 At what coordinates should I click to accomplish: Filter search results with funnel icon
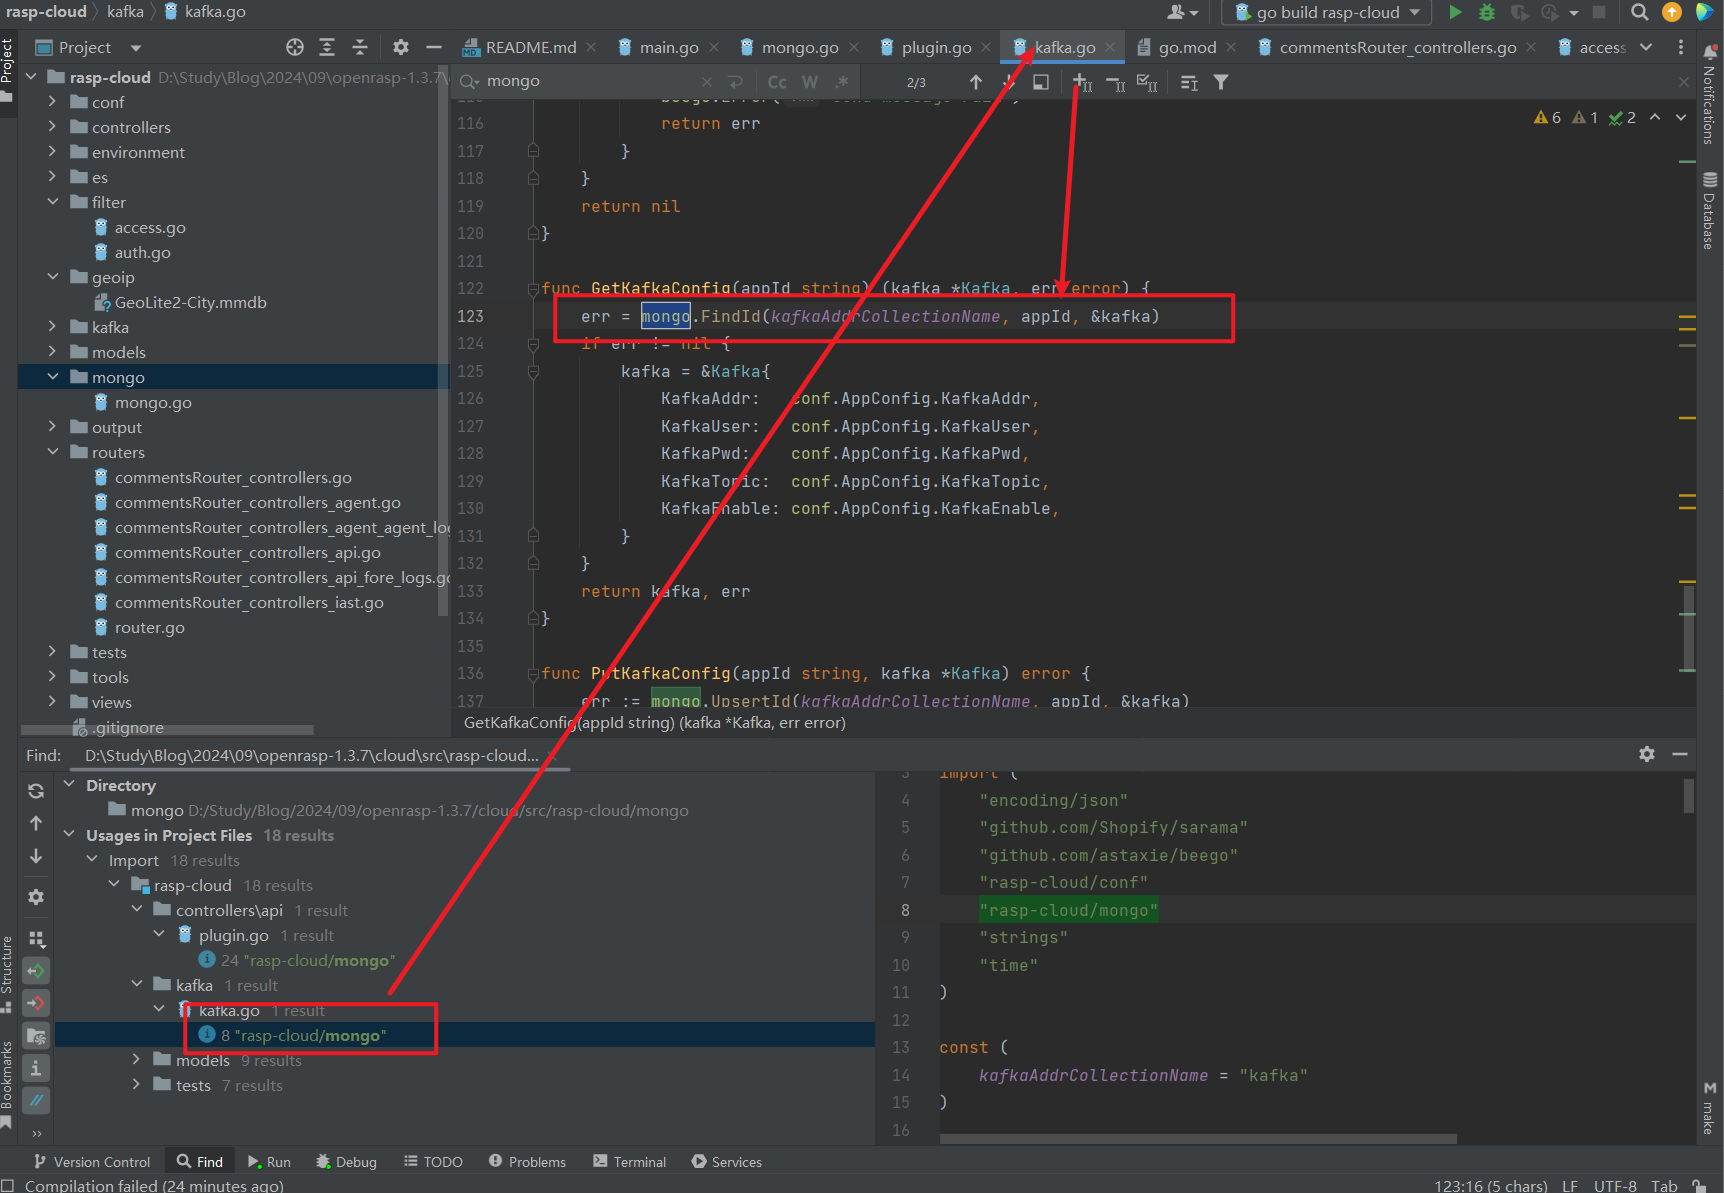click(x=1221, y=82)
